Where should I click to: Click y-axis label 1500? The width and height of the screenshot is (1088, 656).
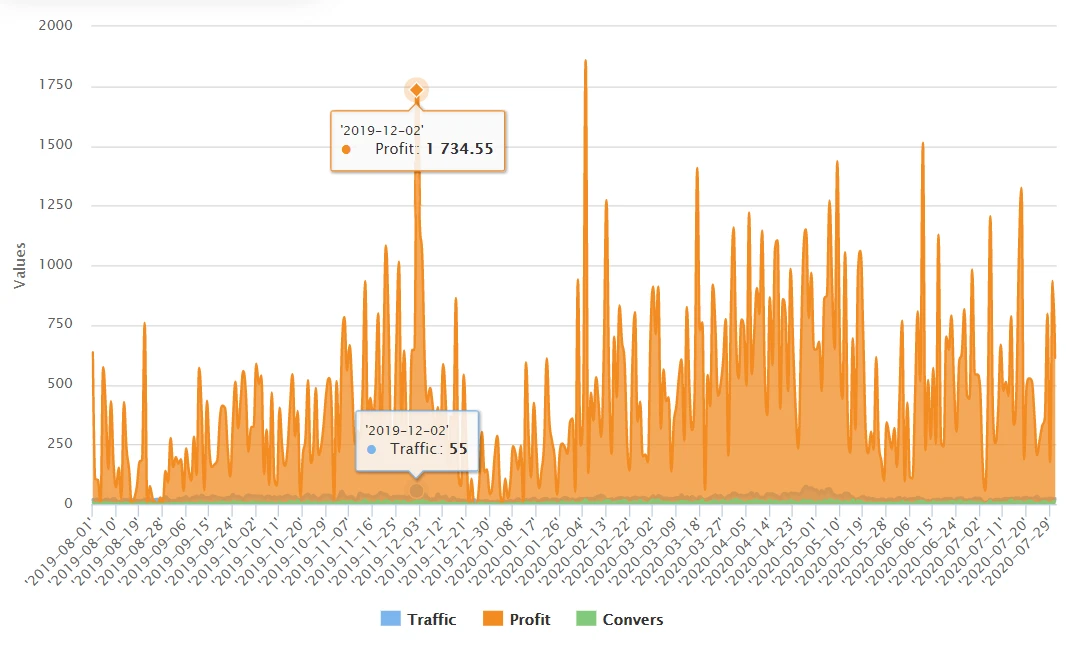[56, 144]
